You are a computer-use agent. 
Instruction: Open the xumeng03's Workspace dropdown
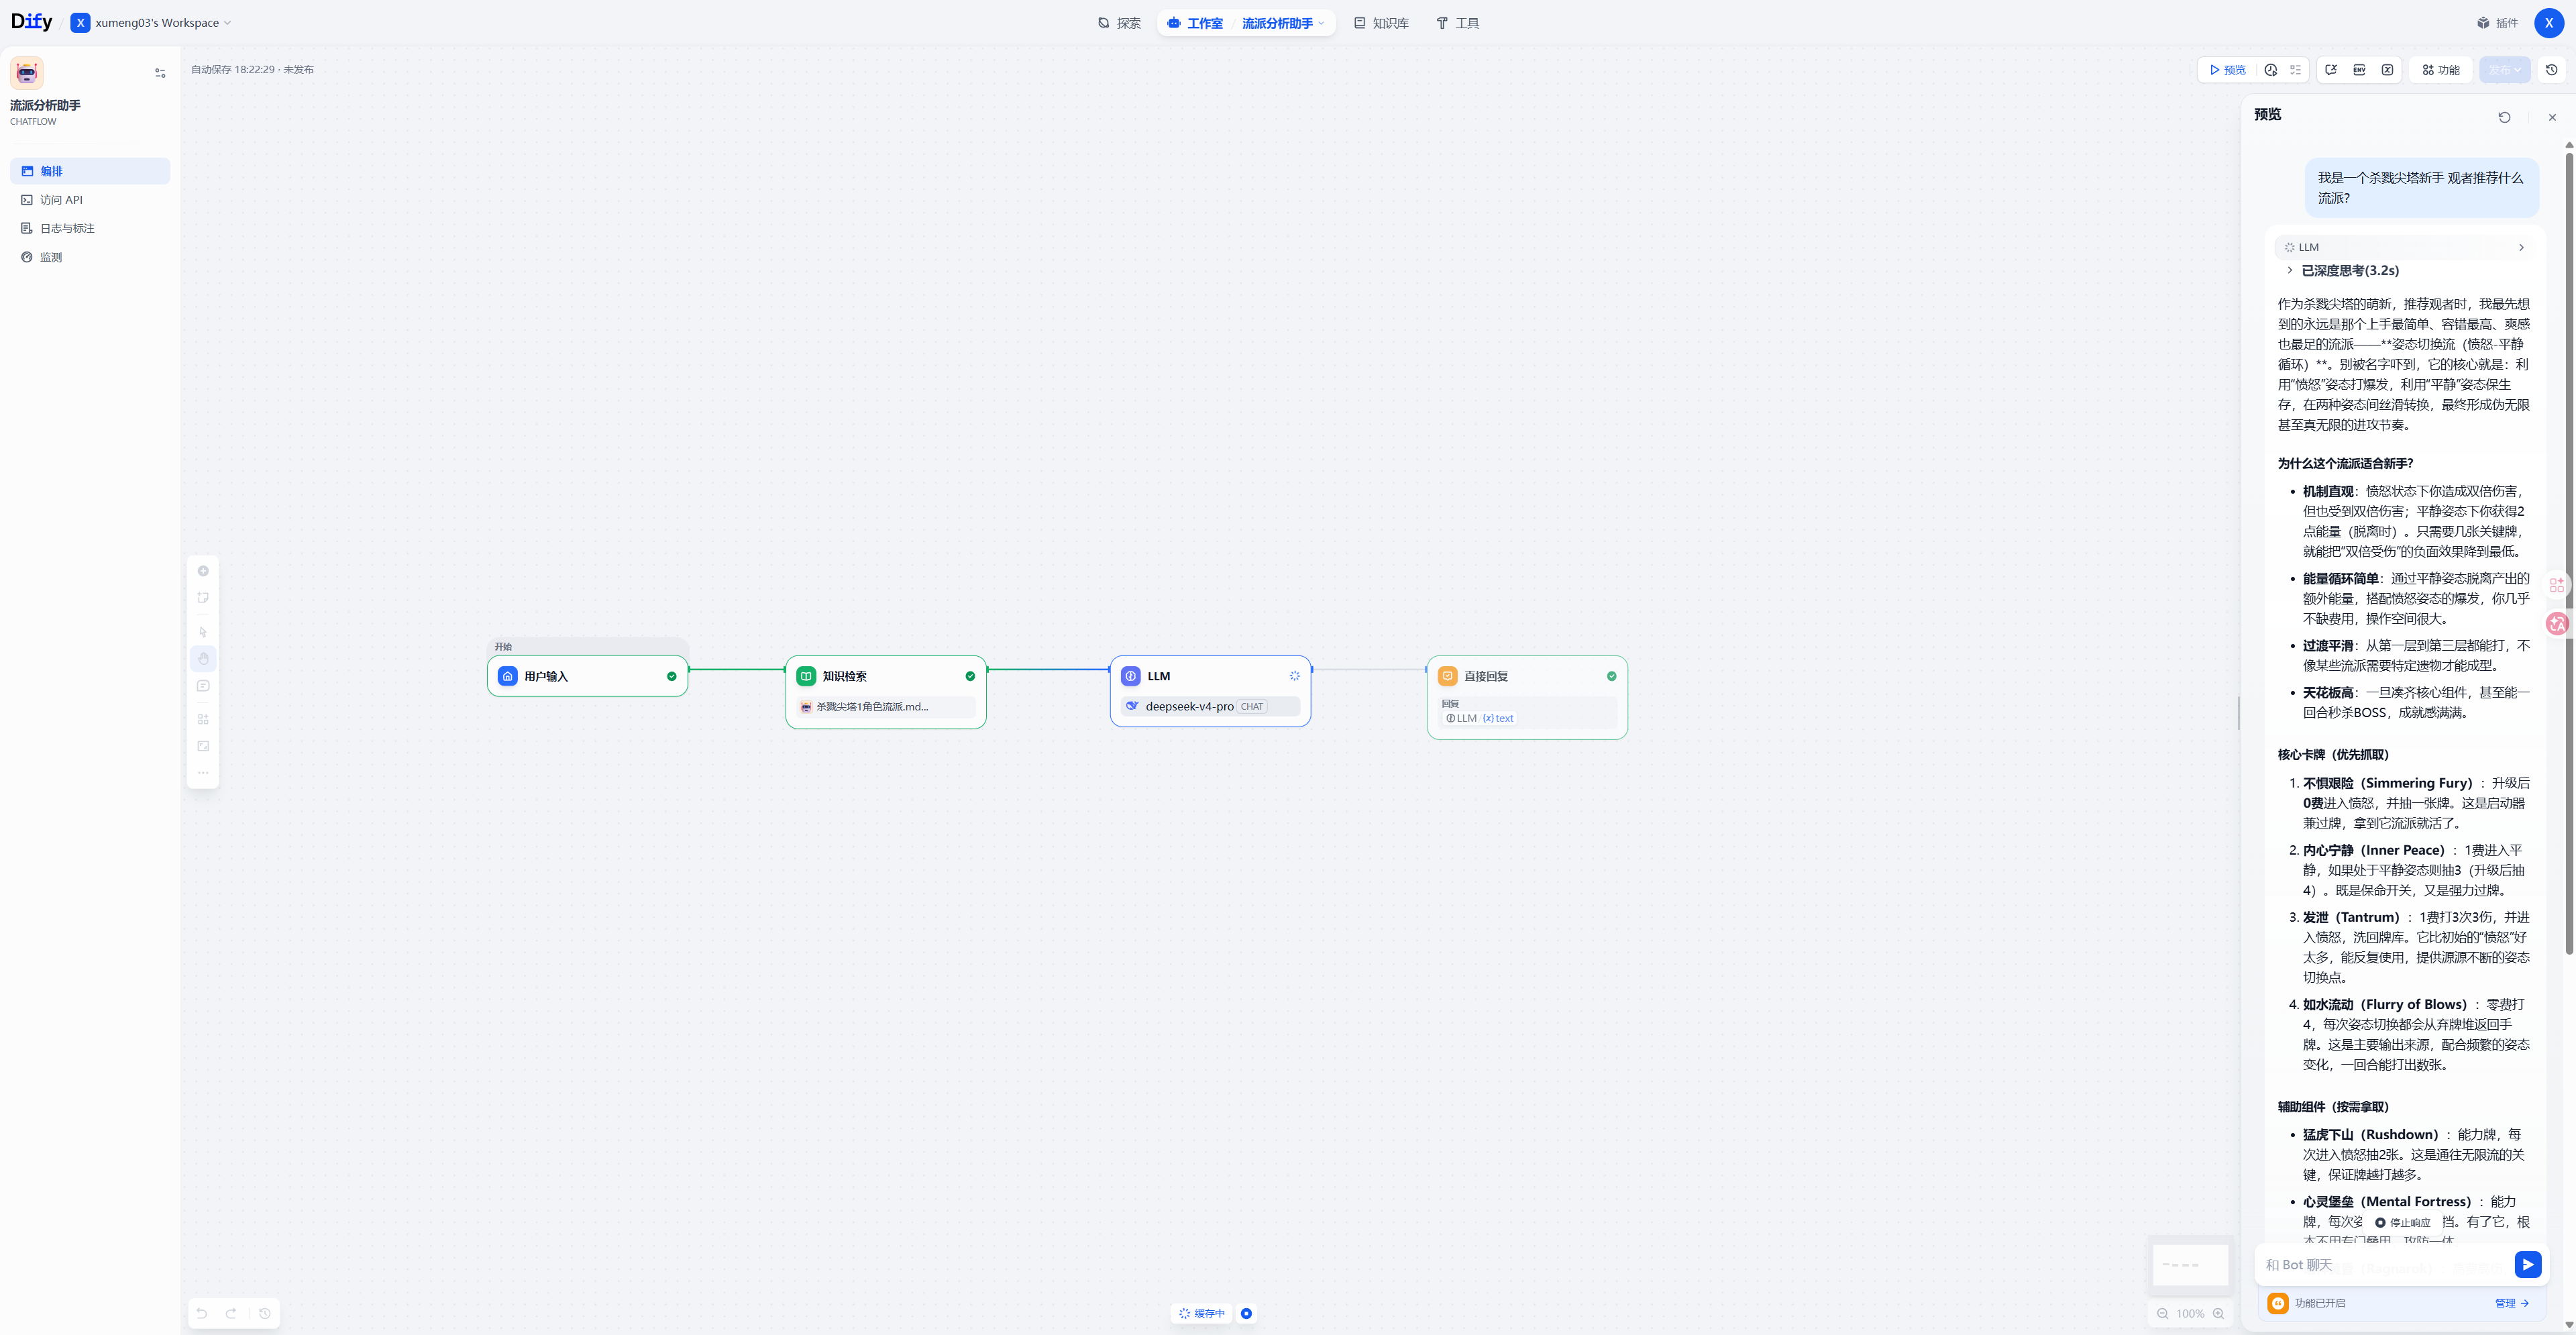tap(151, 23)
